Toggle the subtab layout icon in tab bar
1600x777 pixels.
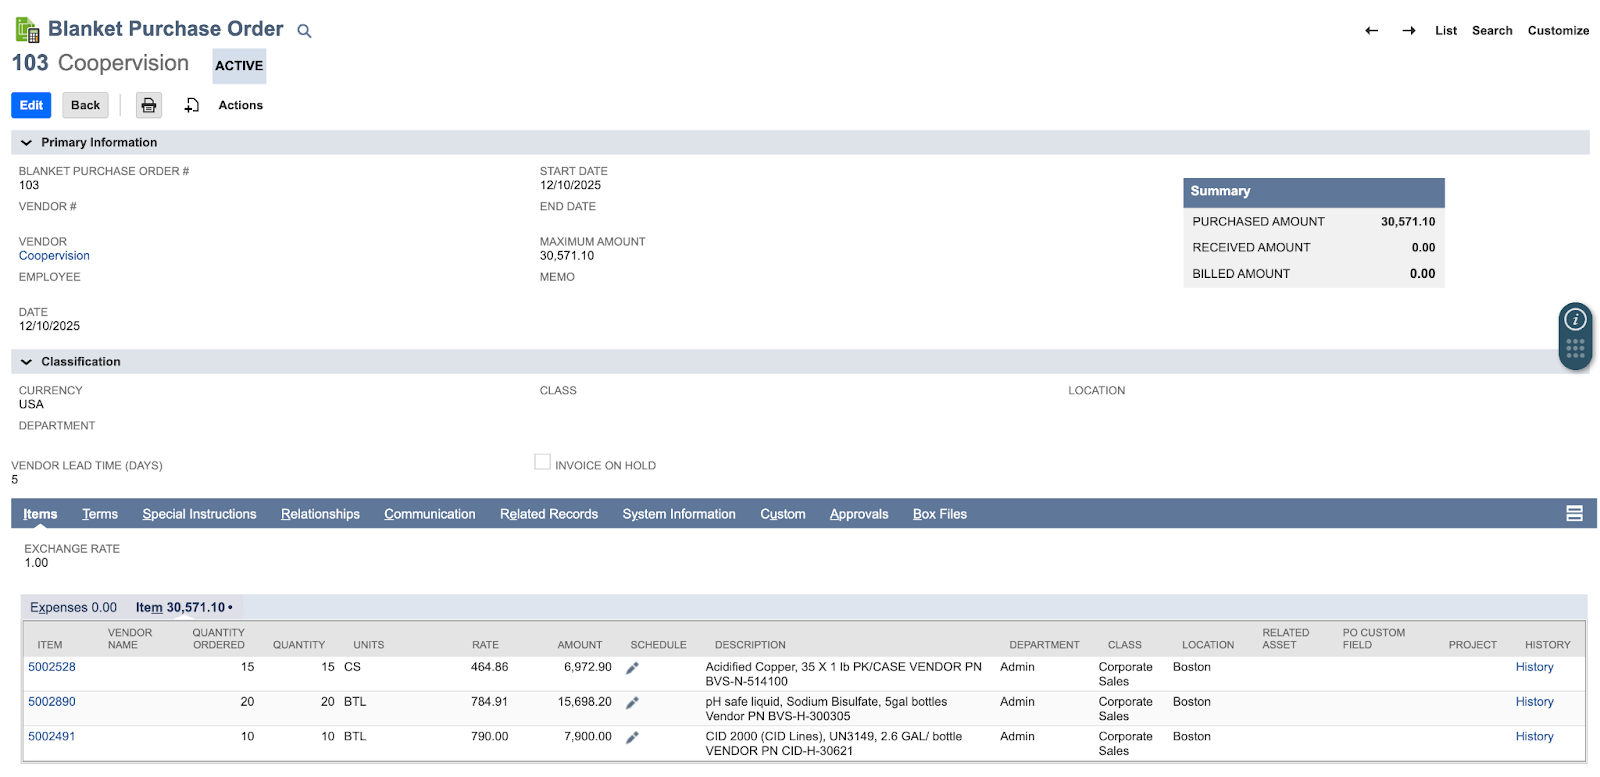tap(1574, 514)
